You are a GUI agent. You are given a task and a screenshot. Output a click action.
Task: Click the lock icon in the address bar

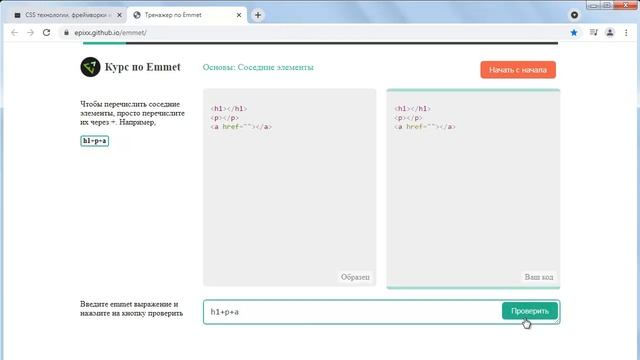[66, 33]
